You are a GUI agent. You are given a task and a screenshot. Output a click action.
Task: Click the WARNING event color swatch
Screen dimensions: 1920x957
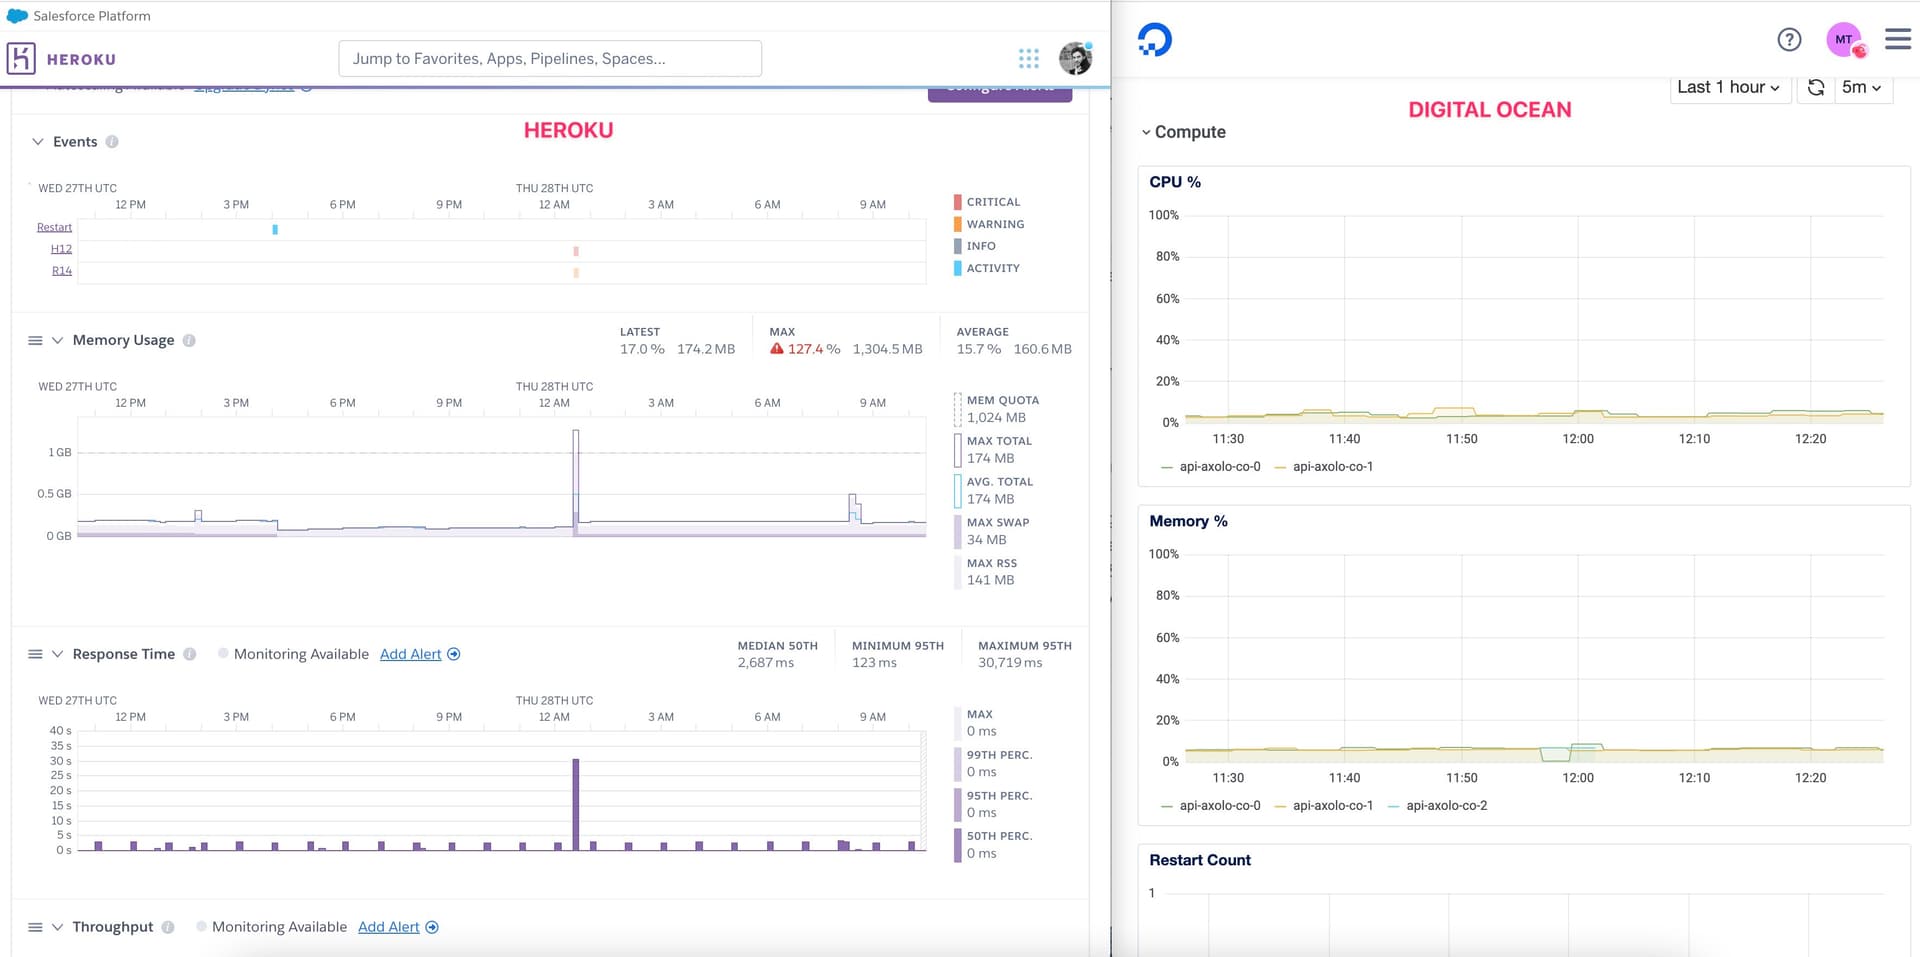coord(957,224)
